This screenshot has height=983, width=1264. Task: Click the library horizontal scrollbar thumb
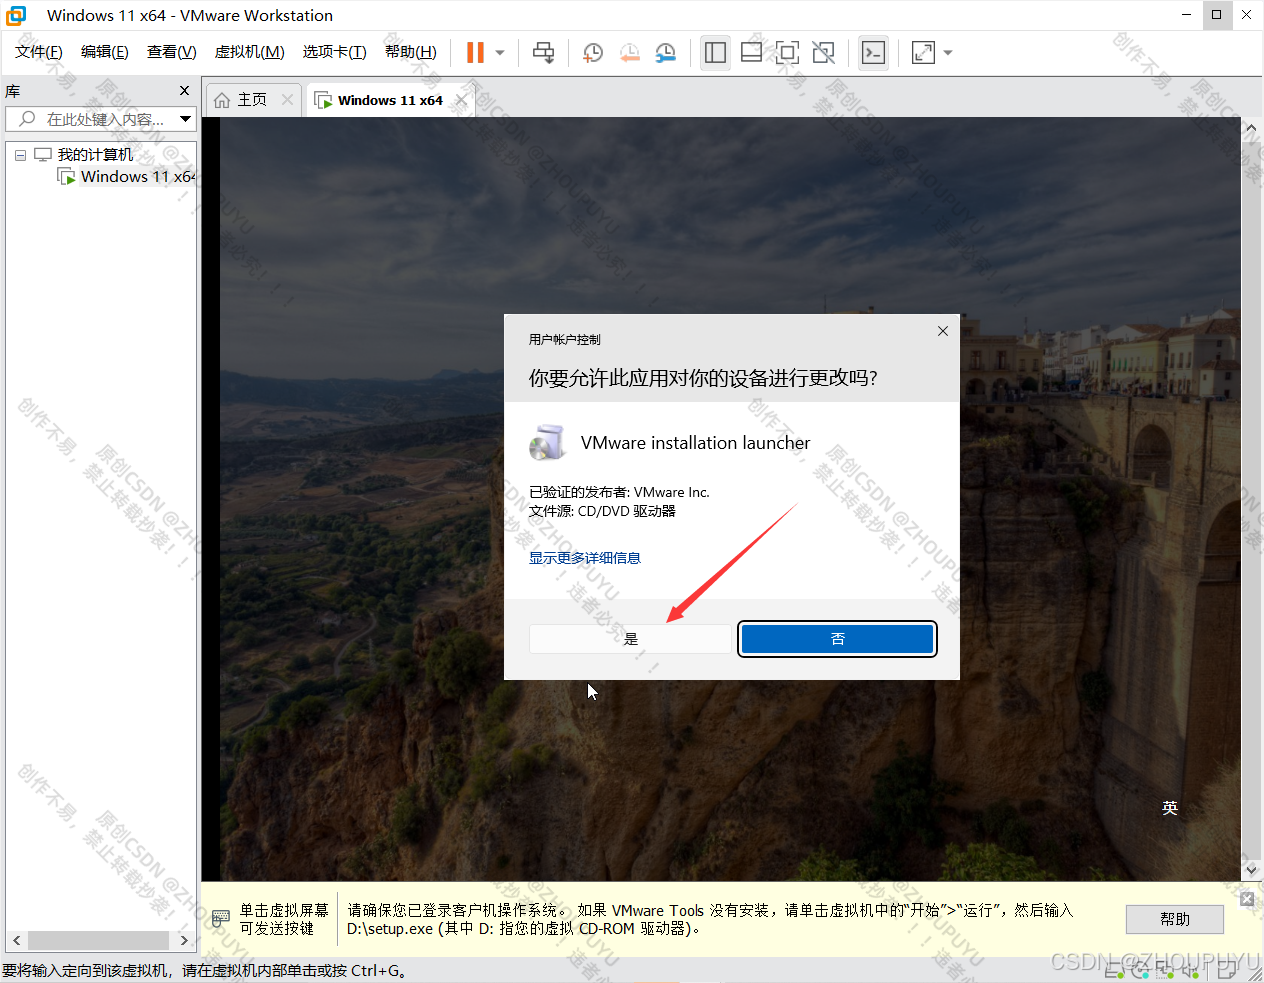98,940
